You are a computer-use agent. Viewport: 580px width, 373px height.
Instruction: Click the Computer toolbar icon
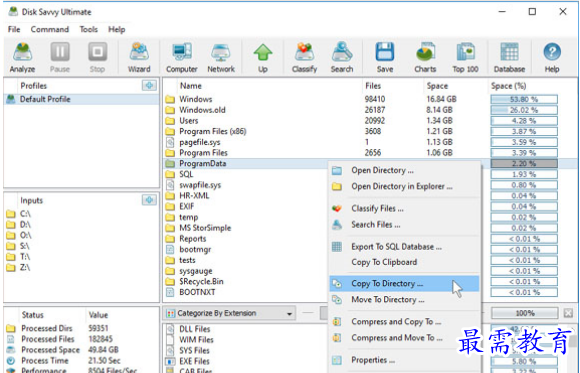pos(182,57)
